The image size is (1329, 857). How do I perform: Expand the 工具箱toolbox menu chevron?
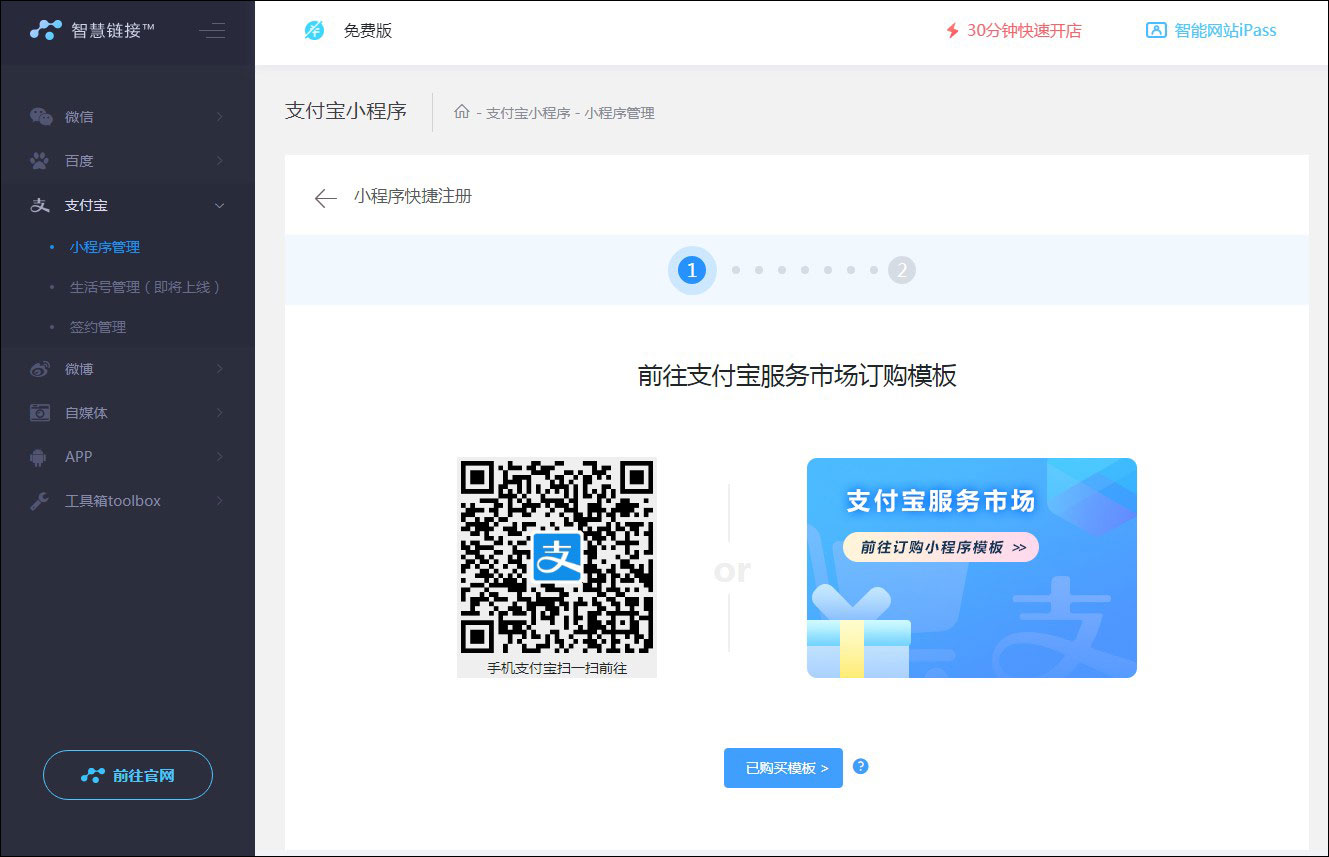[219, 501]
